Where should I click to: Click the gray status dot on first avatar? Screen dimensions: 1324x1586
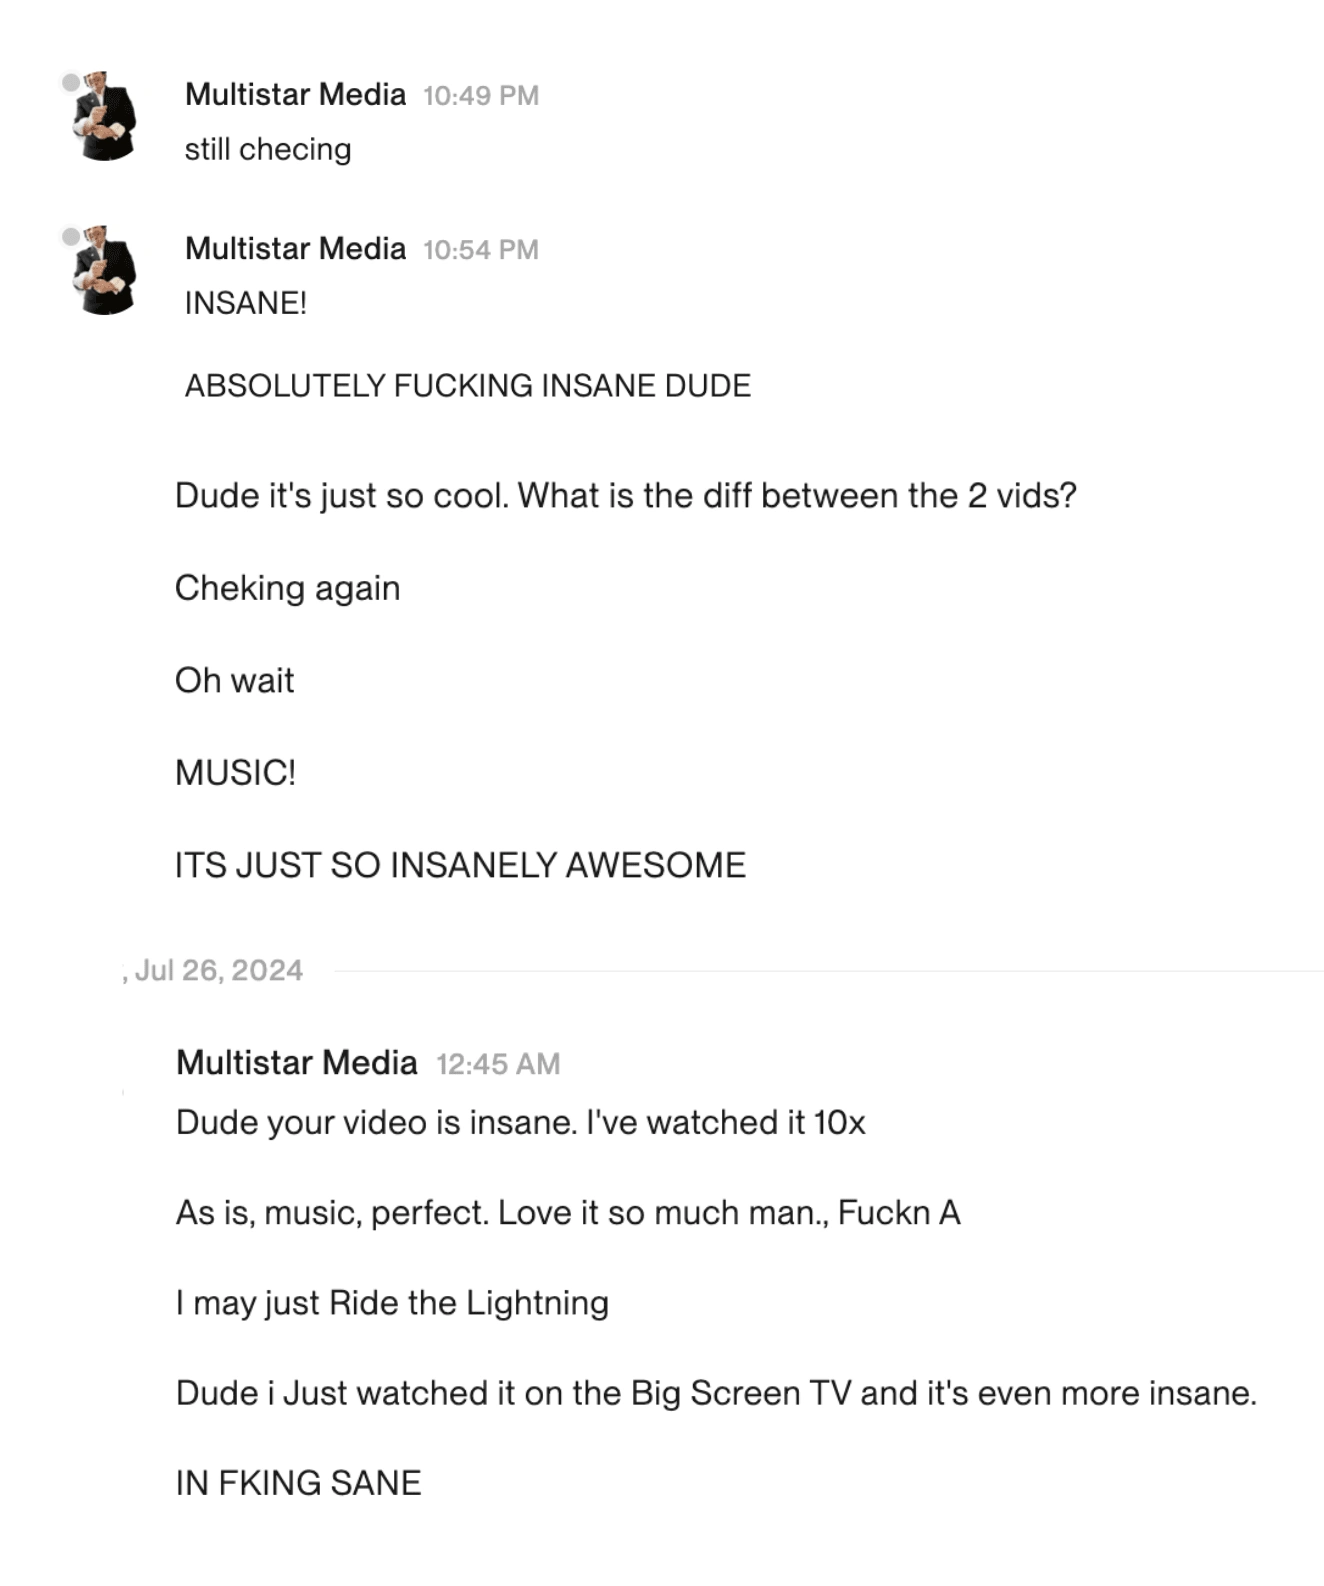pos(71,82)
